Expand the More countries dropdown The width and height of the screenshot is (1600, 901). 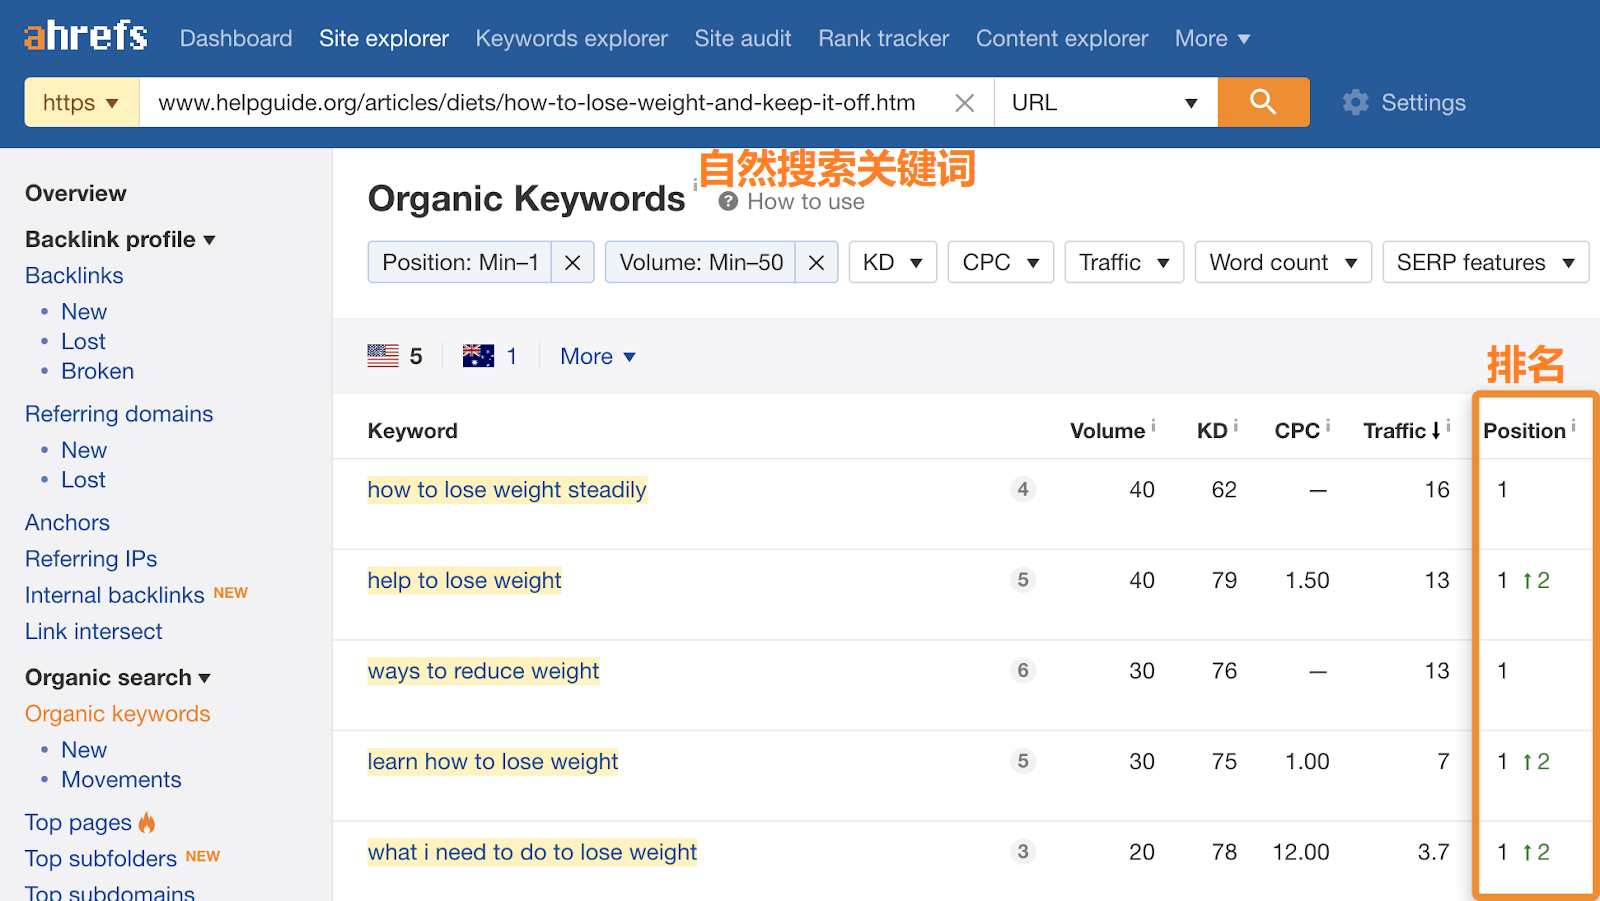pyautogui.click(x=596, y=355)
